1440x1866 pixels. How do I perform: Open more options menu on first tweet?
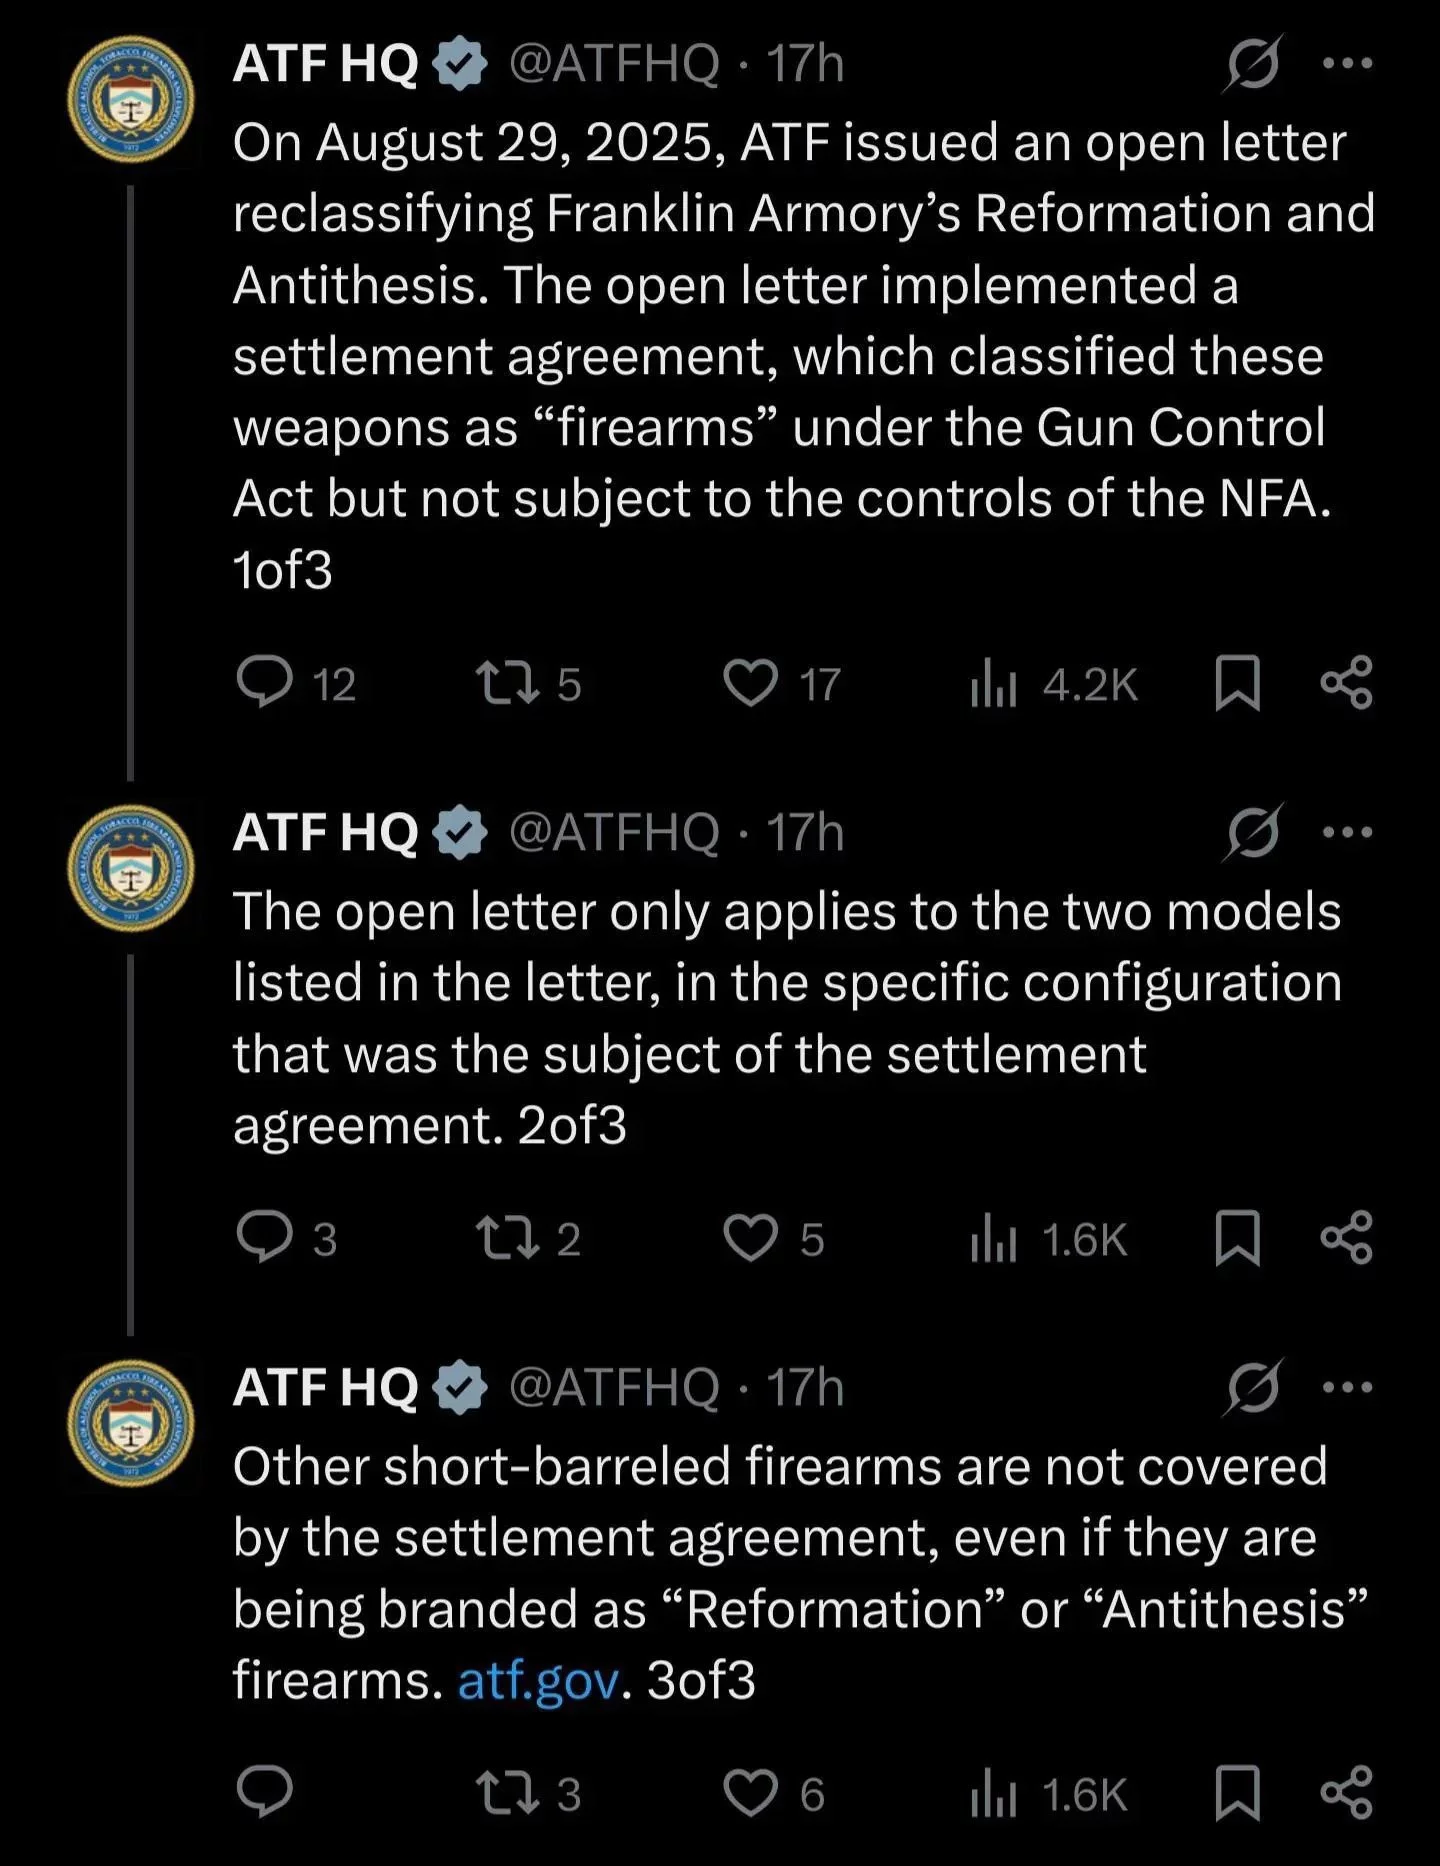tap(1347, 64)
